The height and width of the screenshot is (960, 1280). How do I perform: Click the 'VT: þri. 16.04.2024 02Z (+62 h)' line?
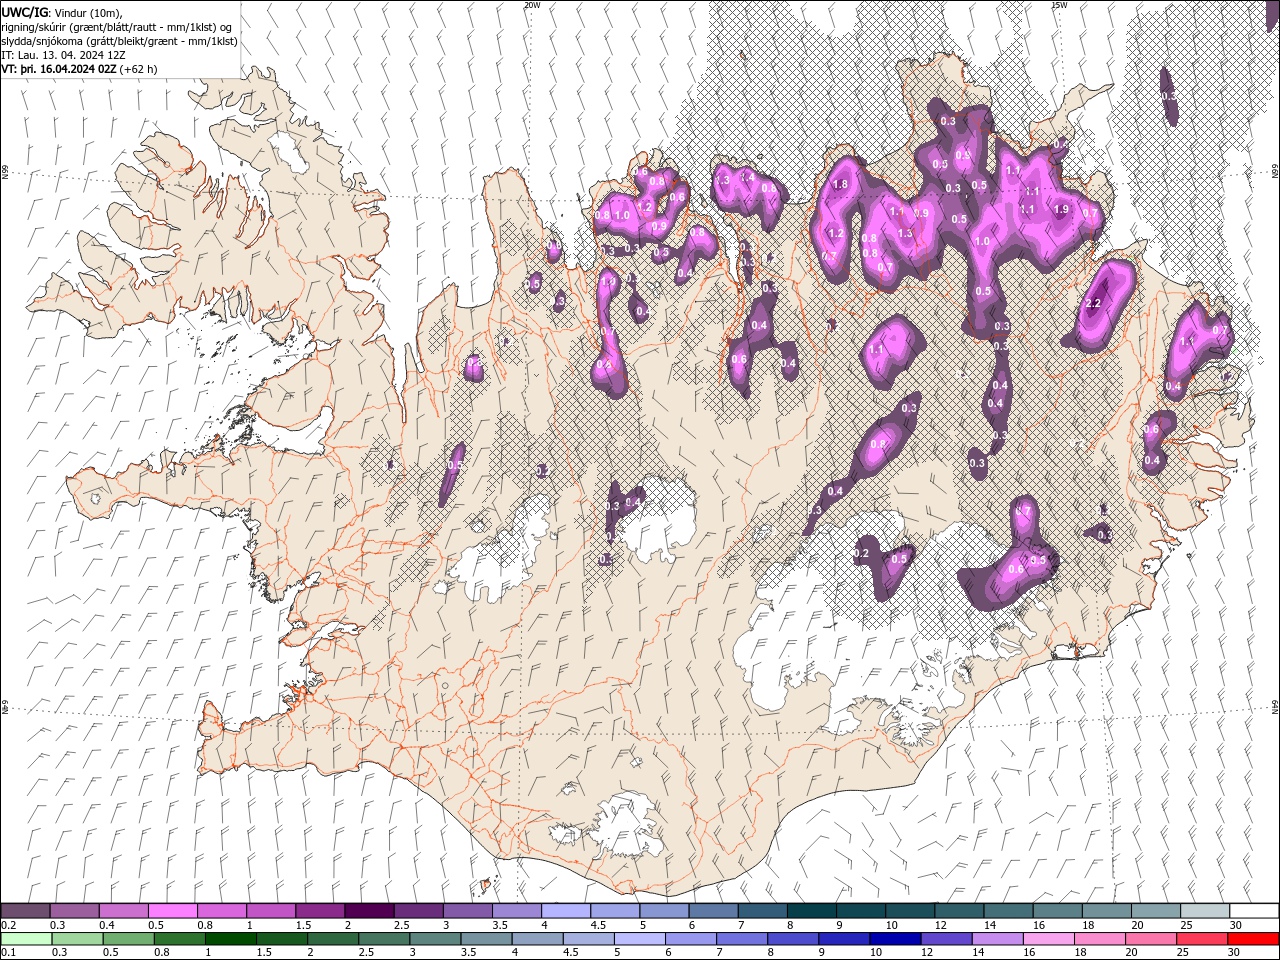point(79,69)
